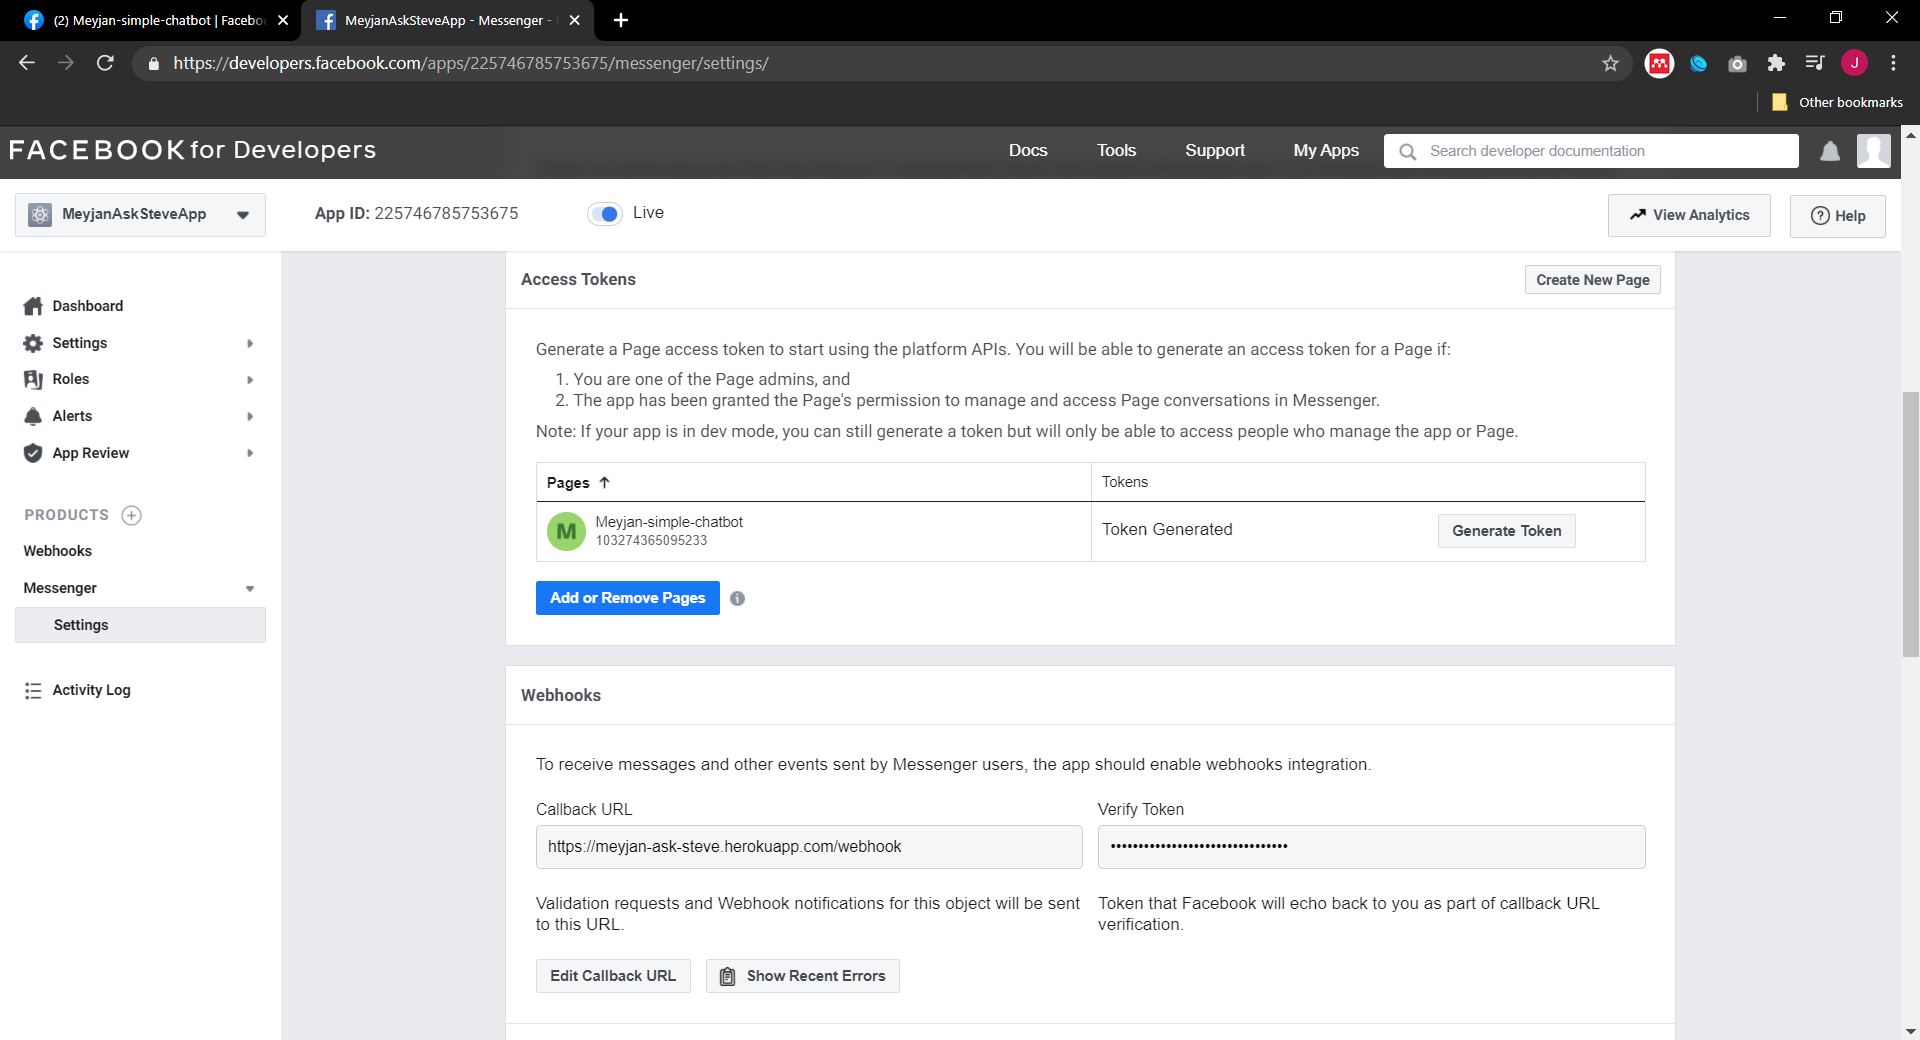Click Generate Token for Meyjan-simple-chatbot
Screen dimensions: 1920x1040
click(1507, 531)
